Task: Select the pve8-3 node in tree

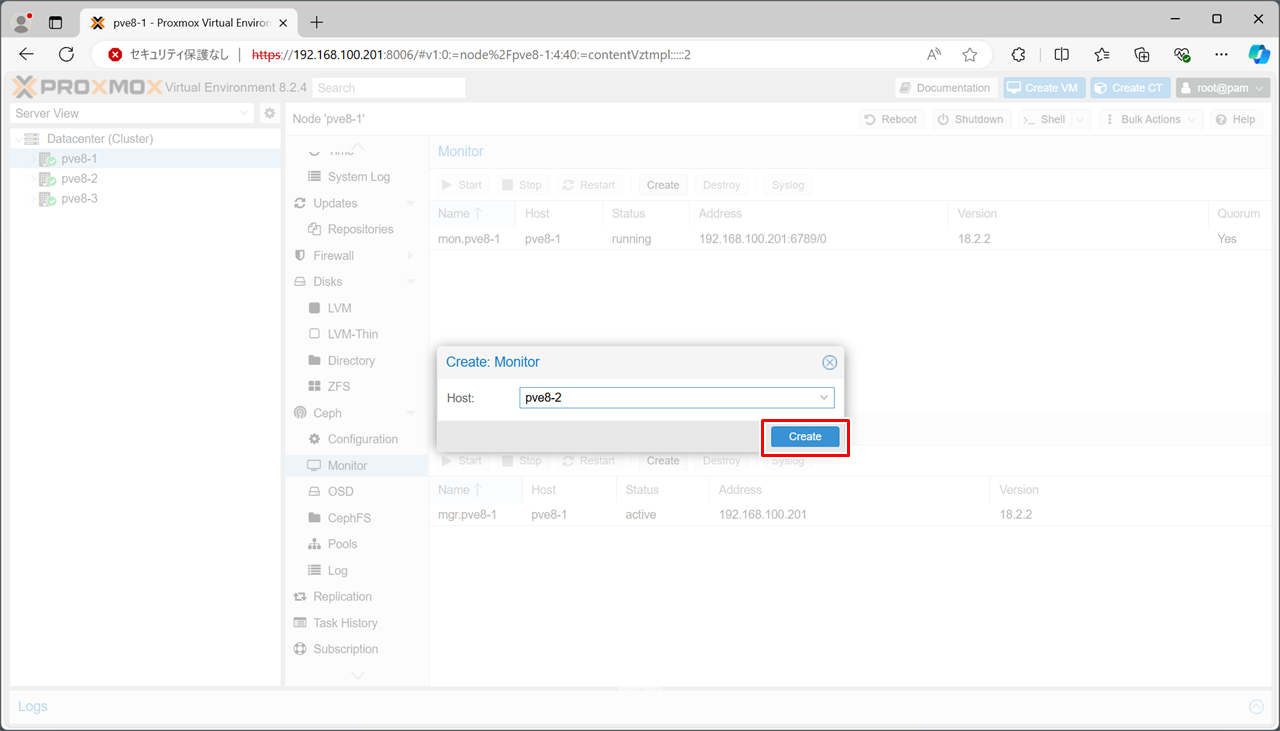Action: coord(79,199)
